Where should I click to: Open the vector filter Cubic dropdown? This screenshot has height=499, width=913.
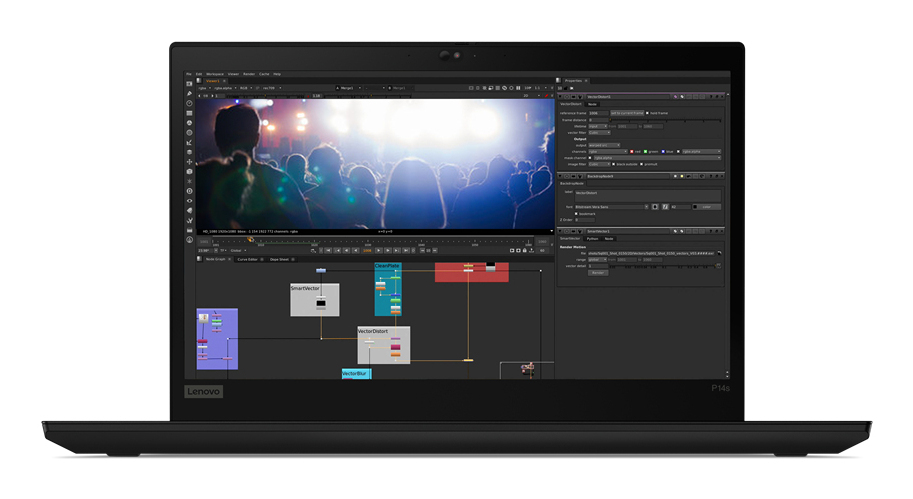coord(600,133)
